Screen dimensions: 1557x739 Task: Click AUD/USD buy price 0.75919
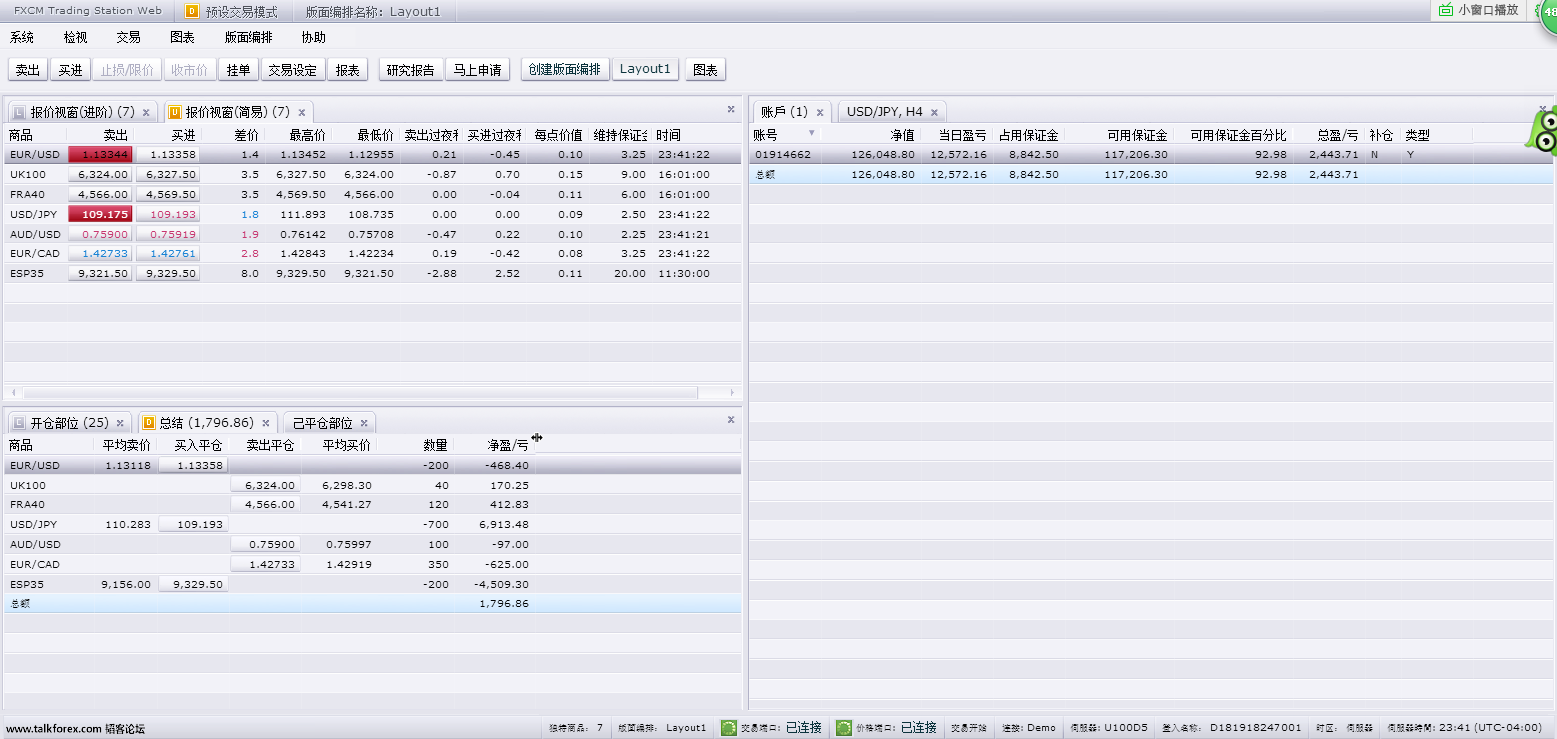(168, 234)
